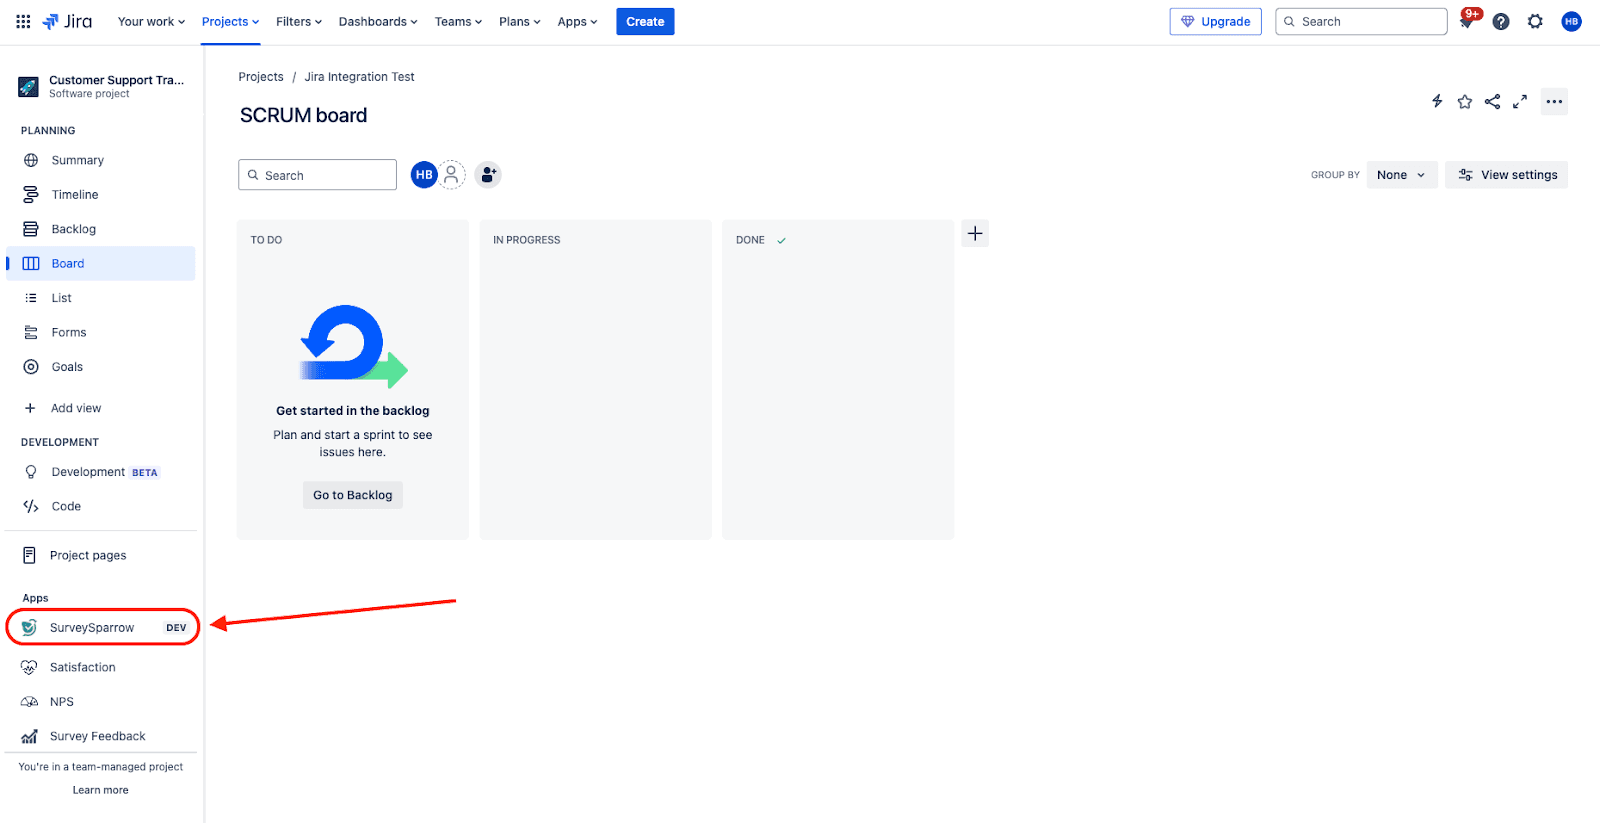Screen dimensions: 1600x823
Task: Click the share icon
Action: point(1492,101)
